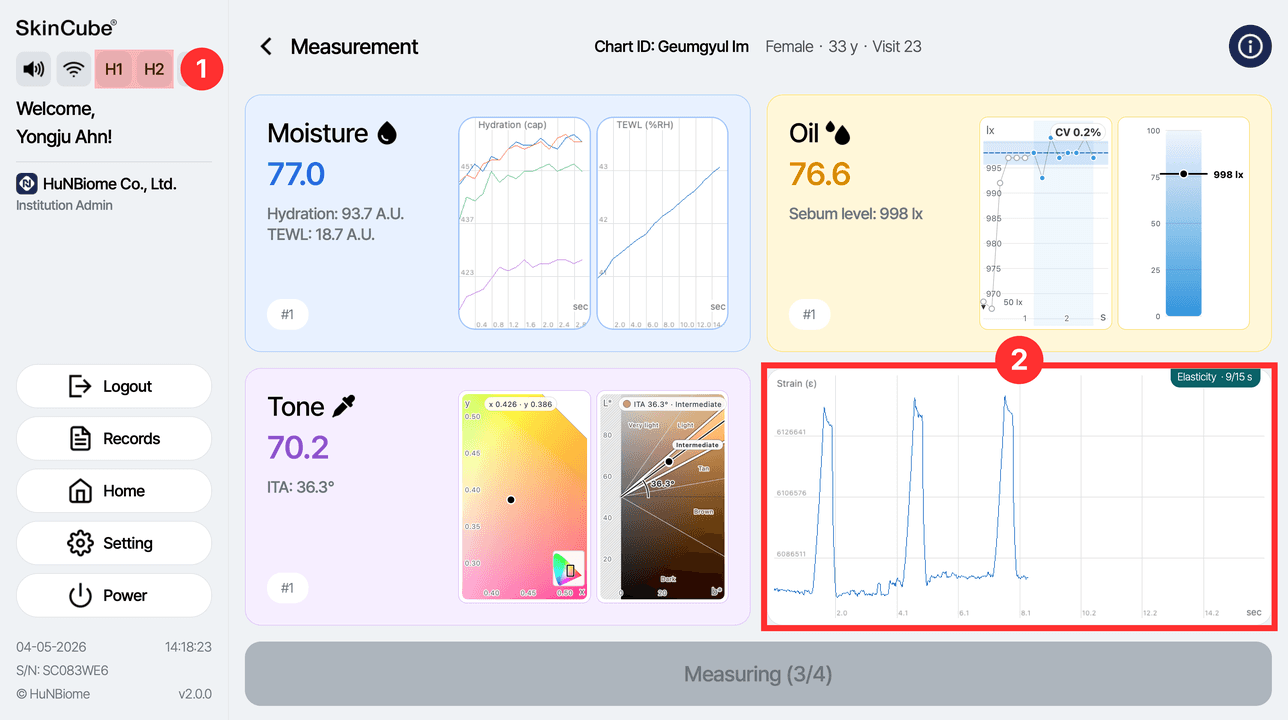
Task: Click the #1 badge in Moisture card
Action: (x=287, y=315)
